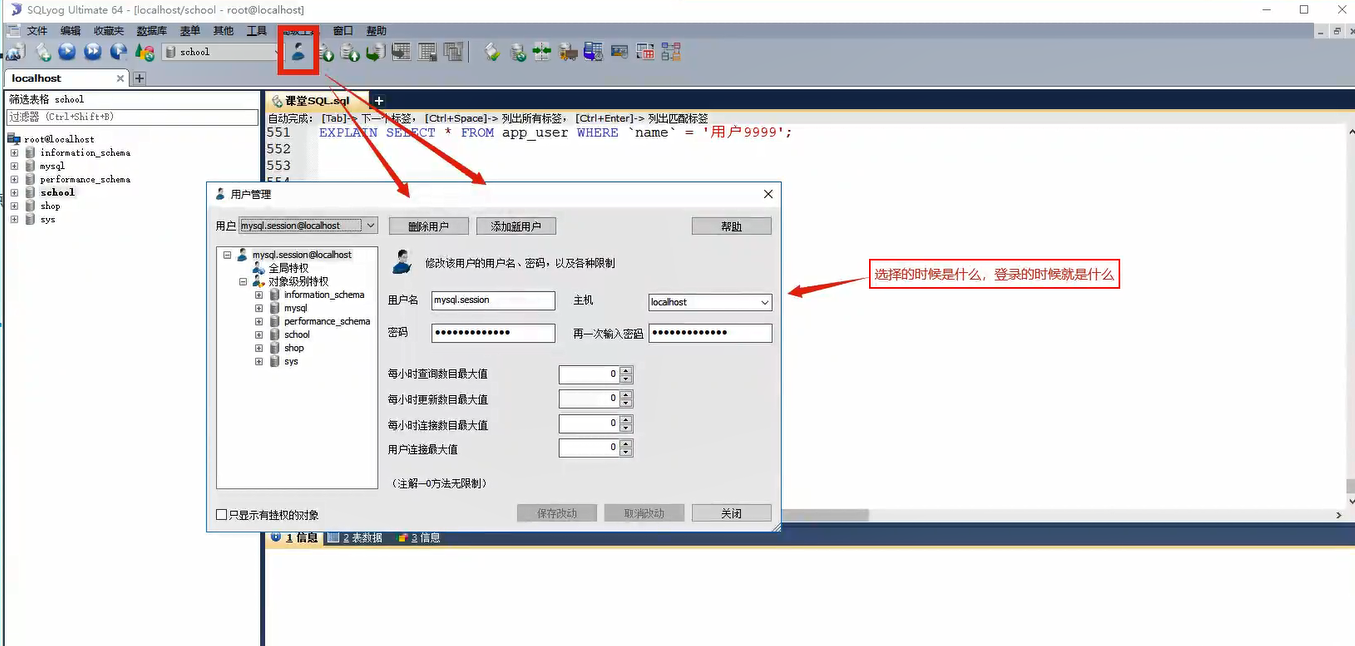
Task: Click the overlapping tables copy icon
Action: (453, 52)
